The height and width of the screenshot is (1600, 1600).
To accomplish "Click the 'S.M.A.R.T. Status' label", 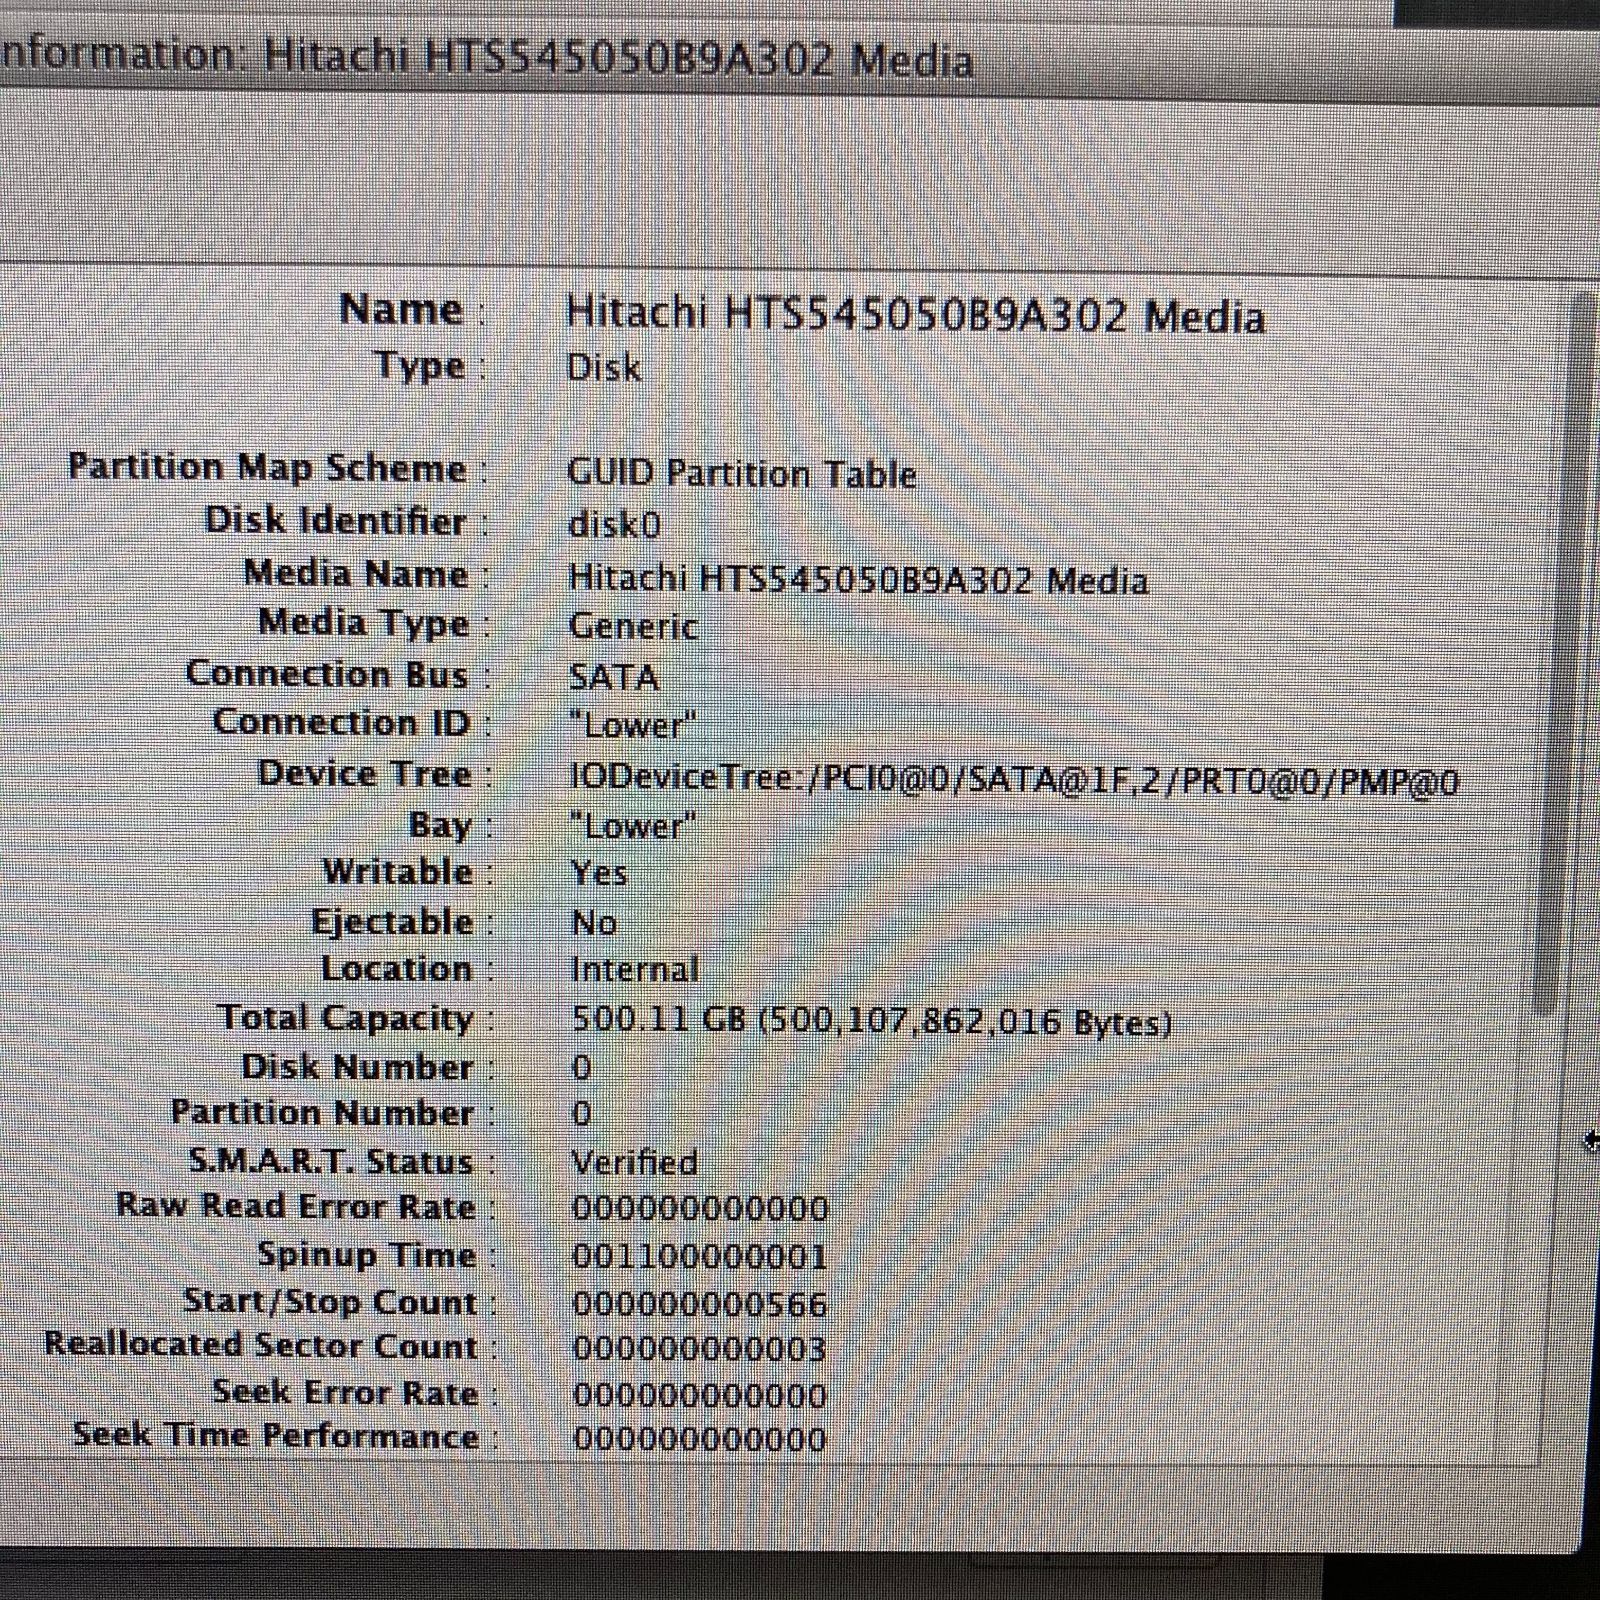I will click(x=331, y=1162).
